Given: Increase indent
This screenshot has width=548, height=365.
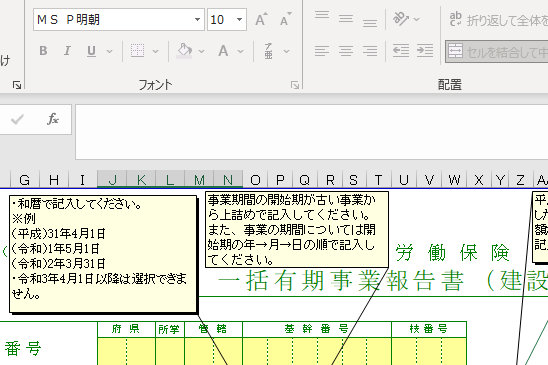Looking at the screenshot, I should click(425, 51).
